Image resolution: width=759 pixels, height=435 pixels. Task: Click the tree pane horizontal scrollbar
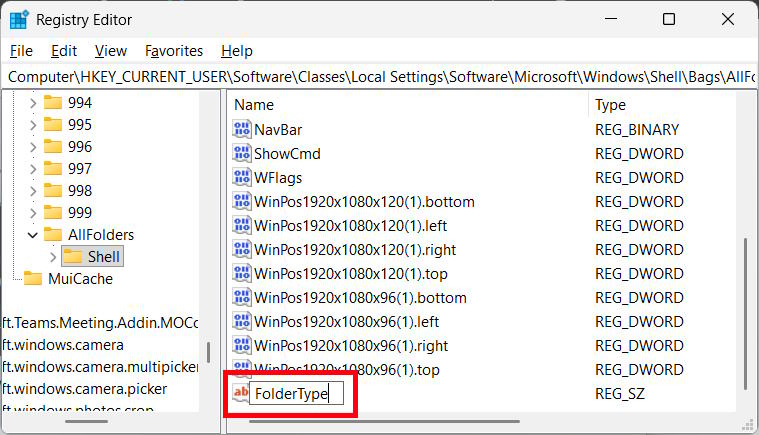(x=87, y=421)
